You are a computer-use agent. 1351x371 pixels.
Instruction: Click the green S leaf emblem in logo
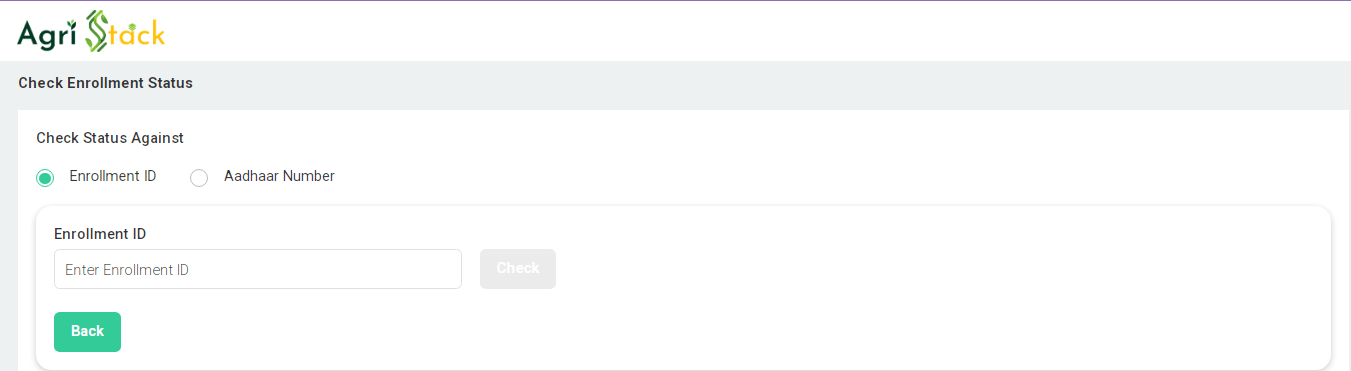(97, 32)
